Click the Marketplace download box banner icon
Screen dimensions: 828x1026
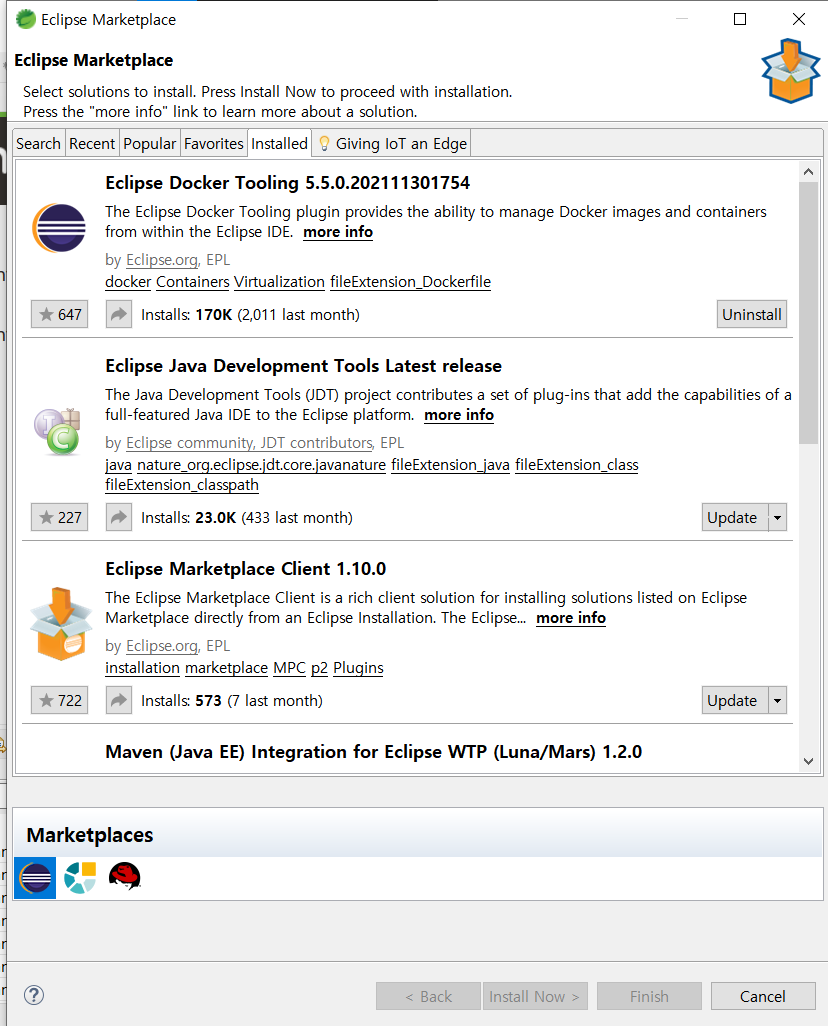click(791, 71)
